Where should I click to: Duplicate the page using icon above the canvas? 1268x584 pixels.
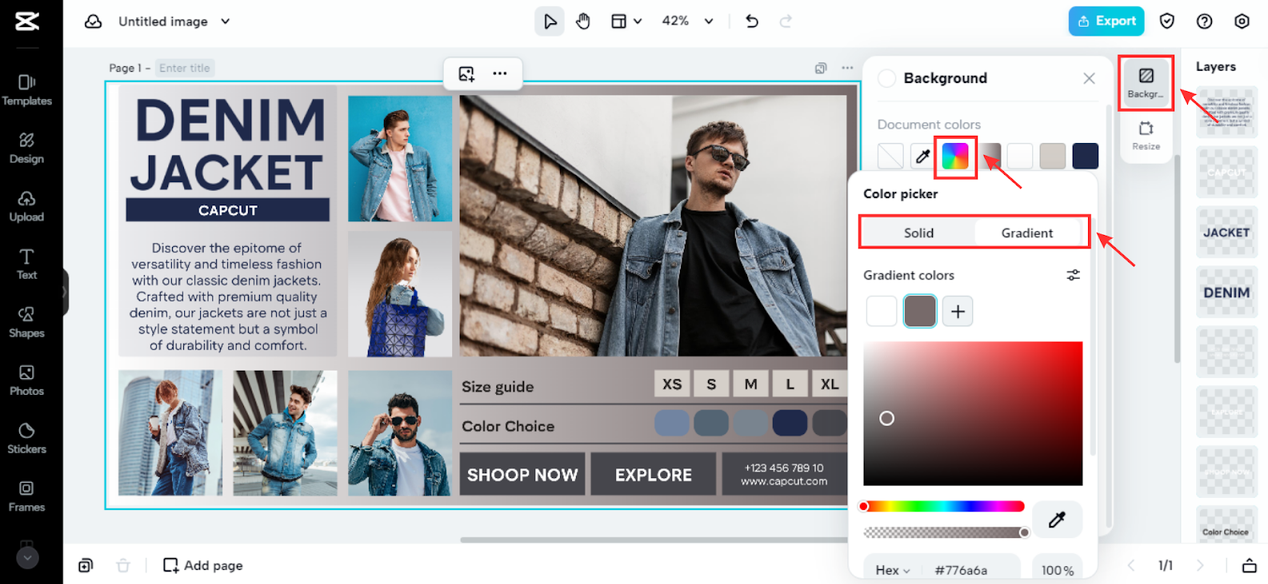821,68
